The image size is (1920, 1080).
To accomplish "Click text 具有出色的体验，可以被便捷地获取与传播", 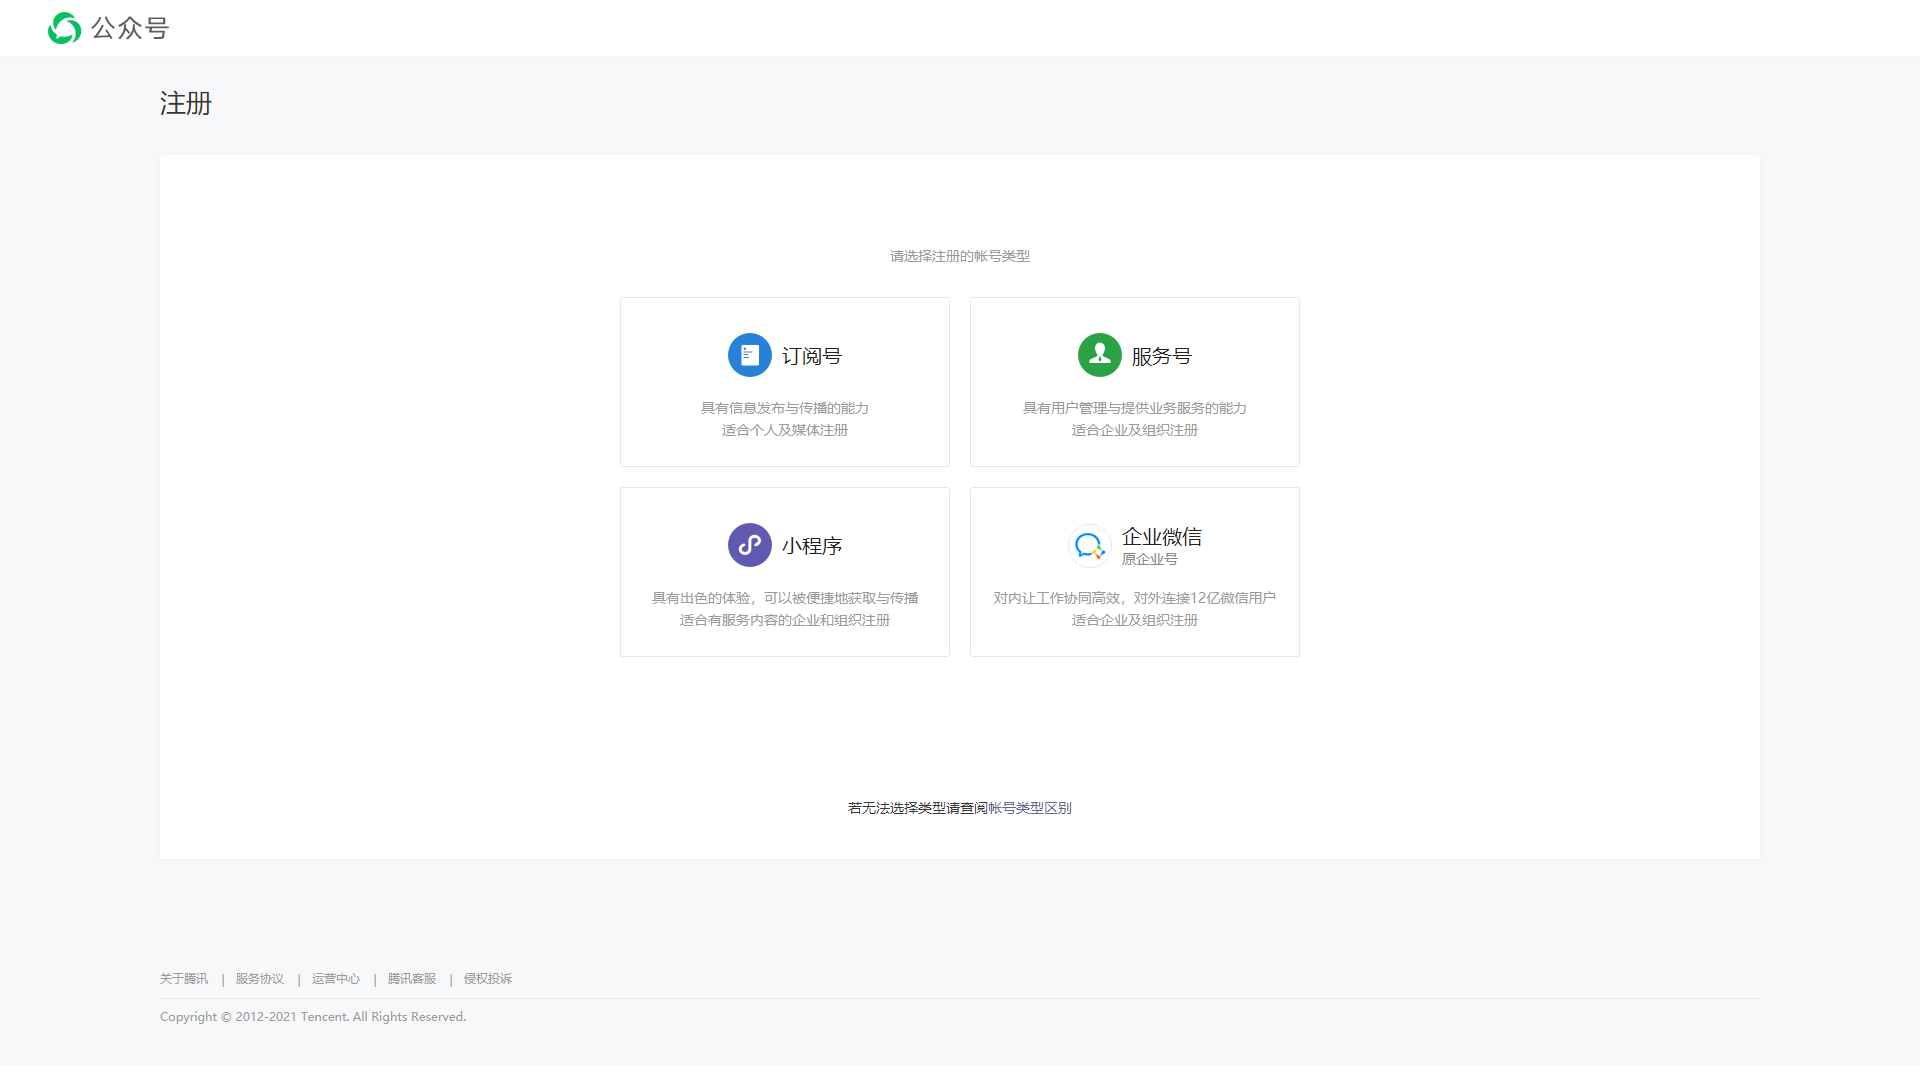I will [785, 598].
